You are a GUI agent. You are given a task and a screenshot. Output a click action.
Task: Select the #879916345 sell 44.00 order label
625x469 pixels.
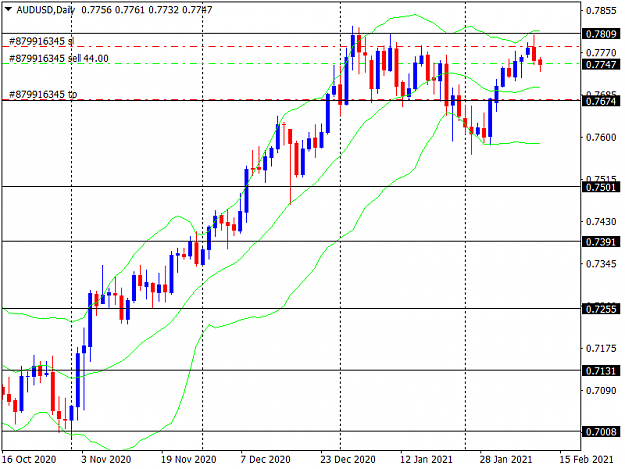[x=59, y=59]
